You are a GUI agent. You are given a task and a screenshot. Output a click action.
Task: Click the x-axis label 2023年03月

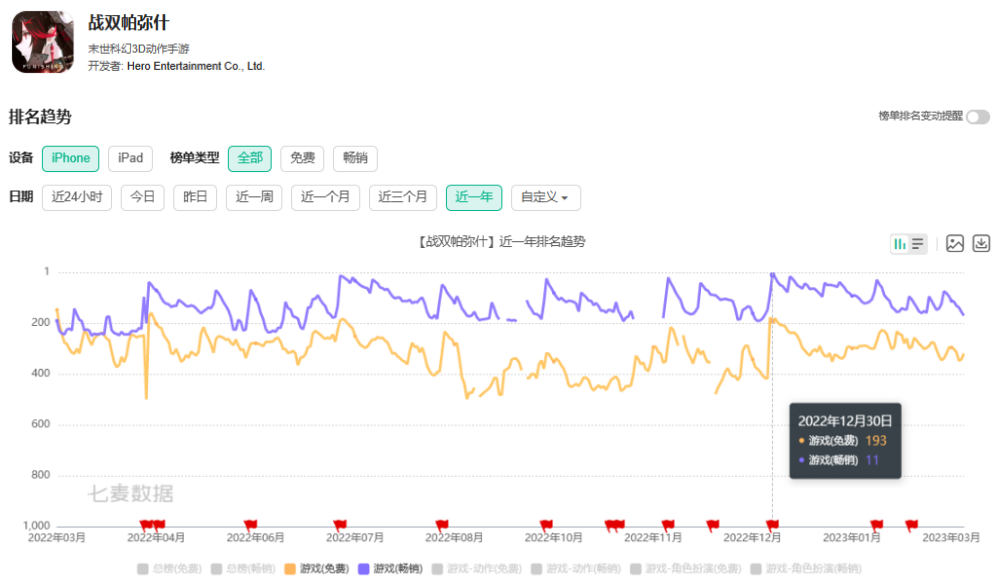(x=951, y=538)
